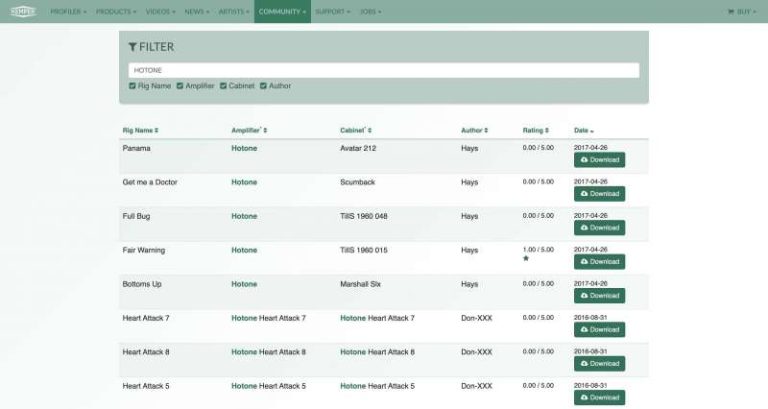Toggle the Amplifier filter checkbox

[x=180, y=86]
